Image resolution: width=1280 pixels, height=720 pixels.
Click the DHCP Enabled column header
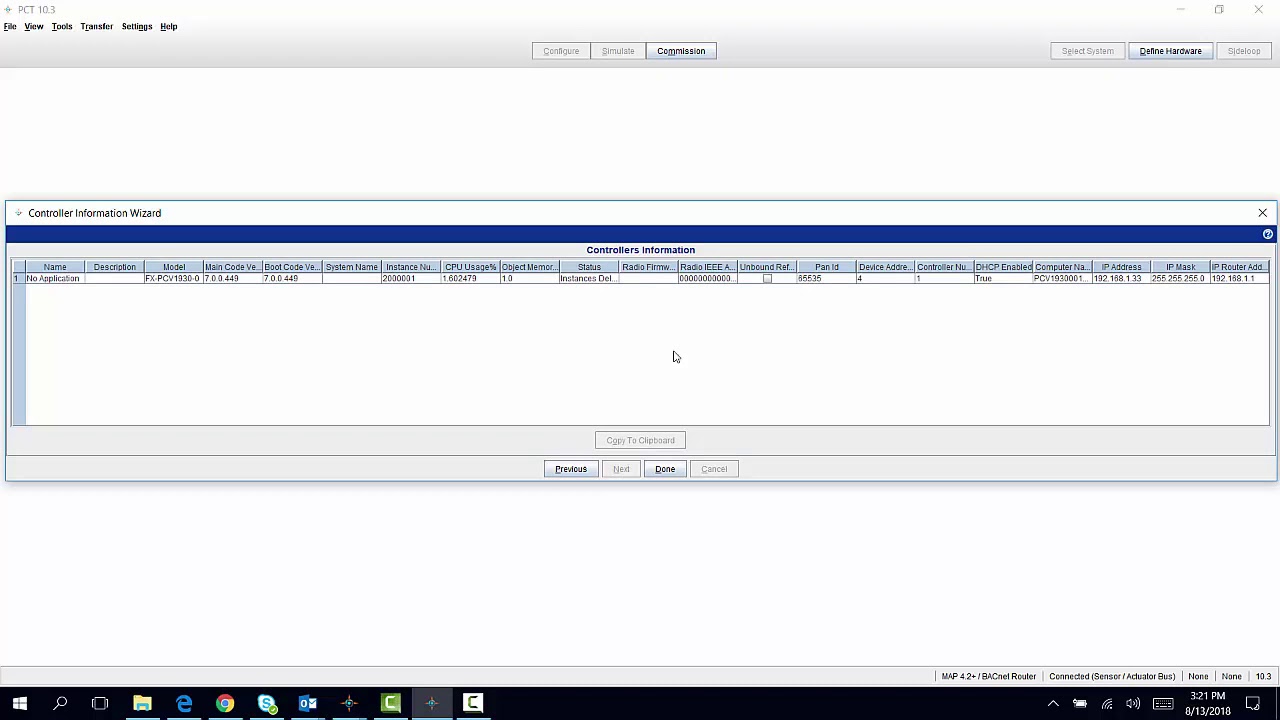click(x=1003, y=267)
